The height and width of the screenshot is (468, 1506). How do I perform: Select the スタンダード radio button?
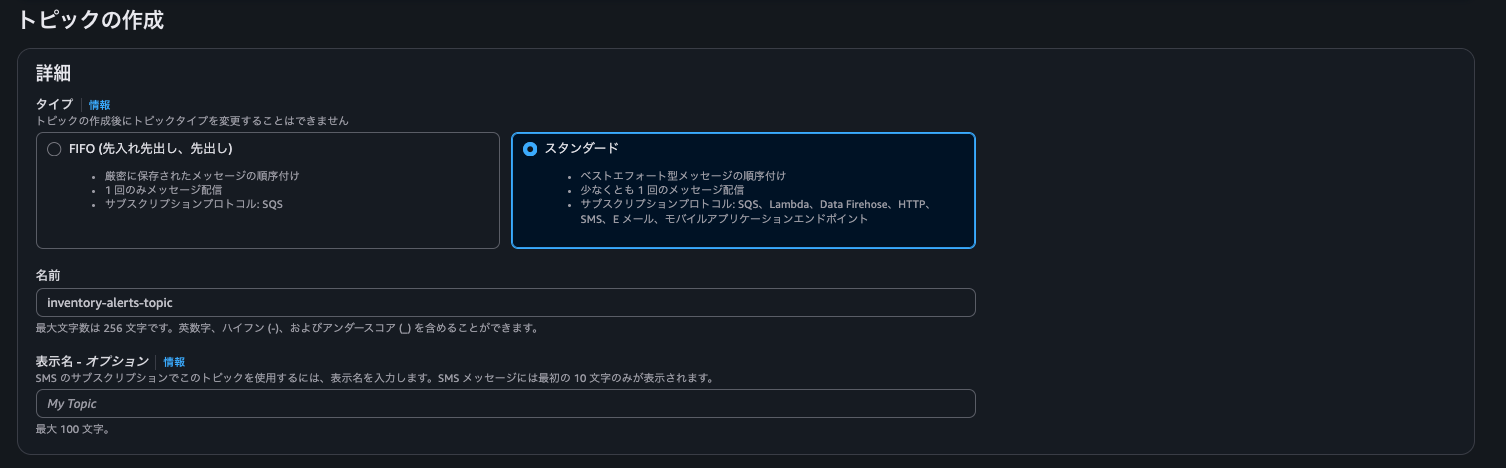[x=530, y=149]
